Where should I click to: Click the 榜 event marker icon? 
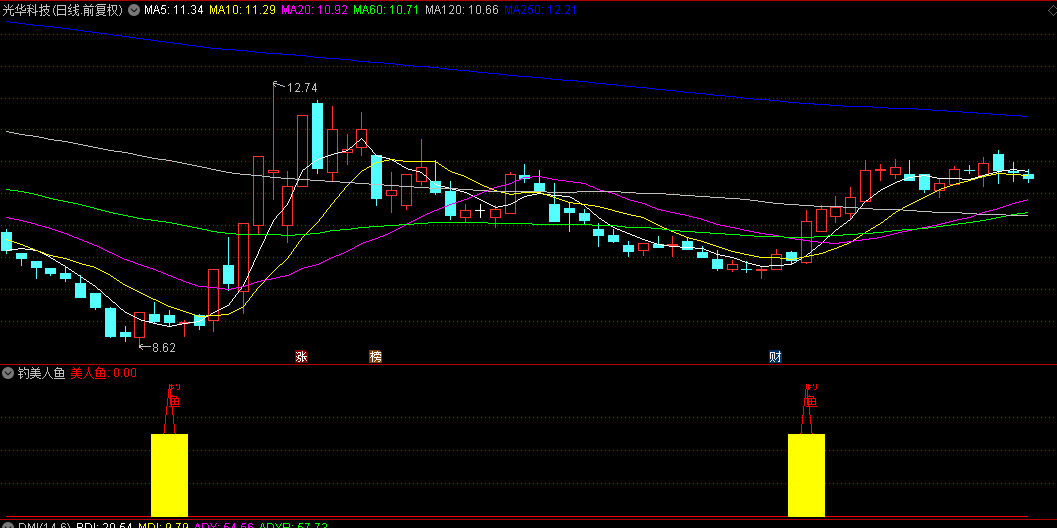(x=375, y=357)
